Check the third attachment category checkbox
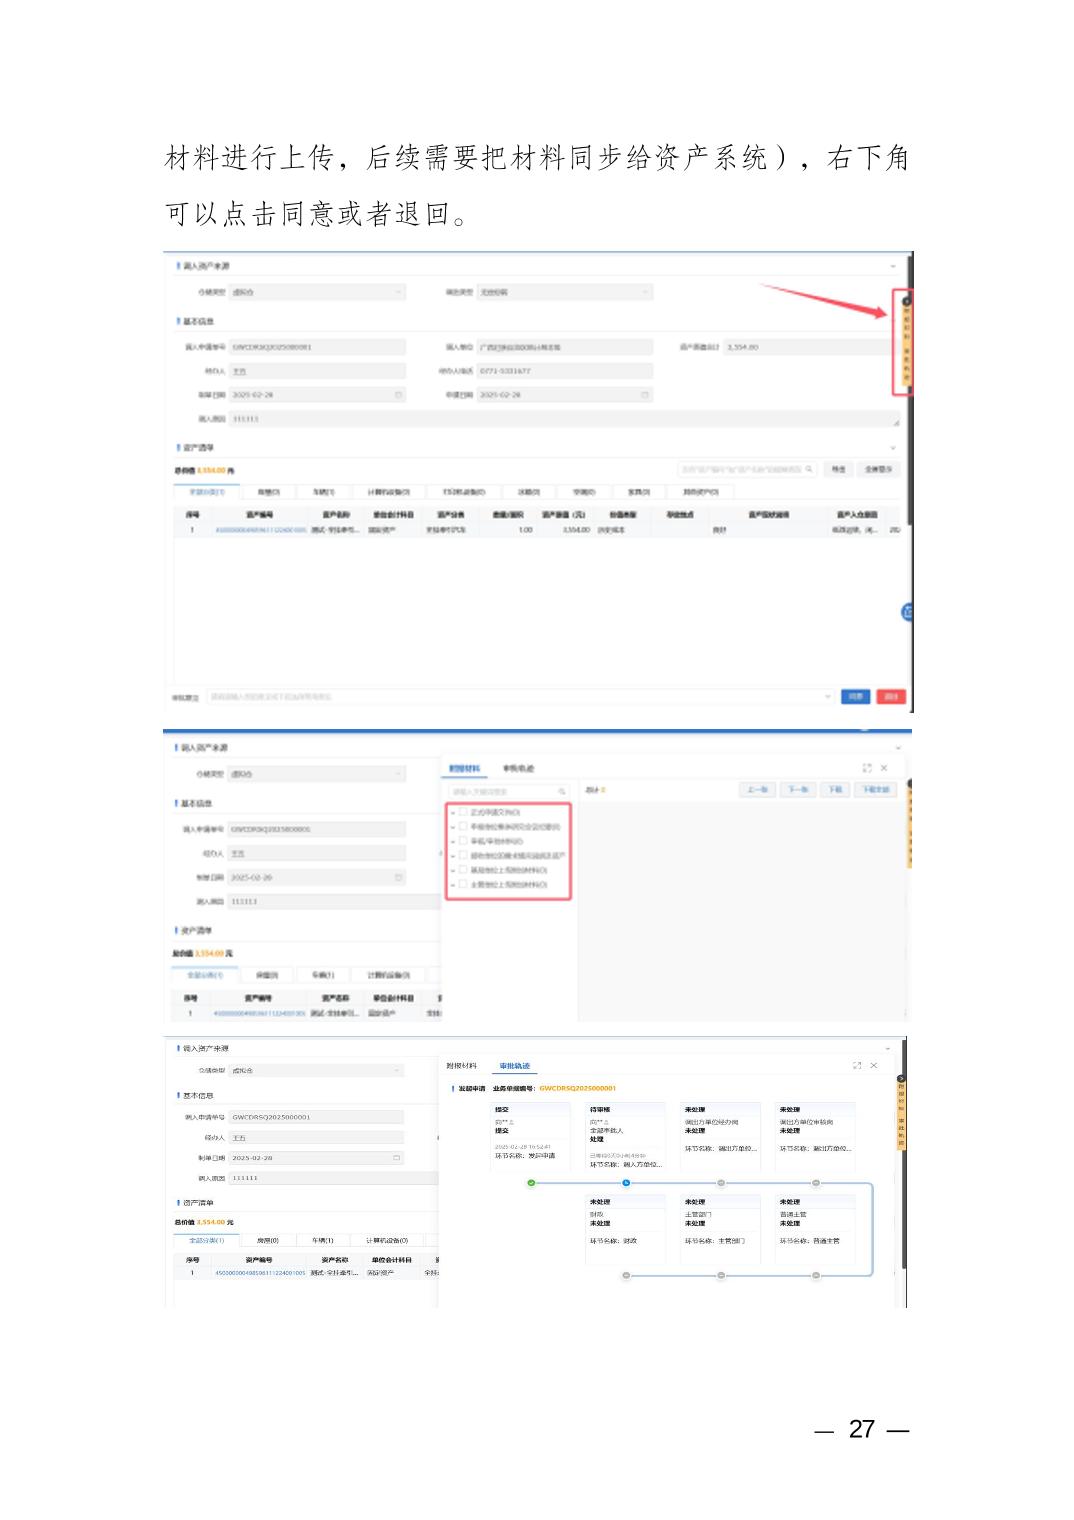Screen dimensions: 1074x1520 pyautogui.click(x=463, y=841)
